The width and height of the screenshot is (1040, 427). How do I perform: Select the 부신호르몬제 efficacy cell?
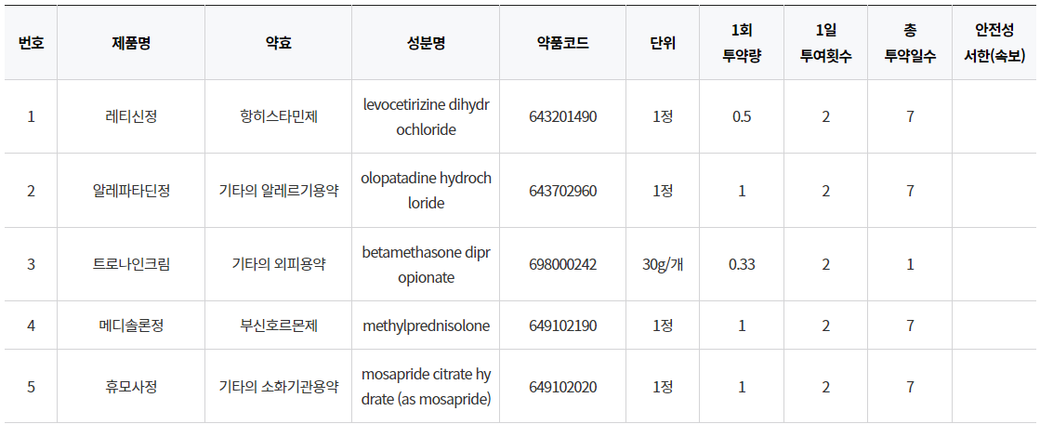(279, 326)
